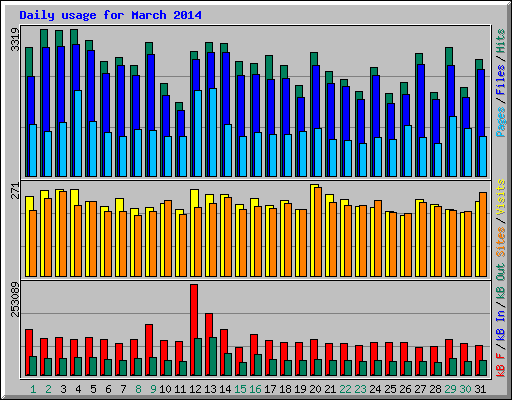
Task: Click the KB axis value 253089
Action: pos(15,299)
